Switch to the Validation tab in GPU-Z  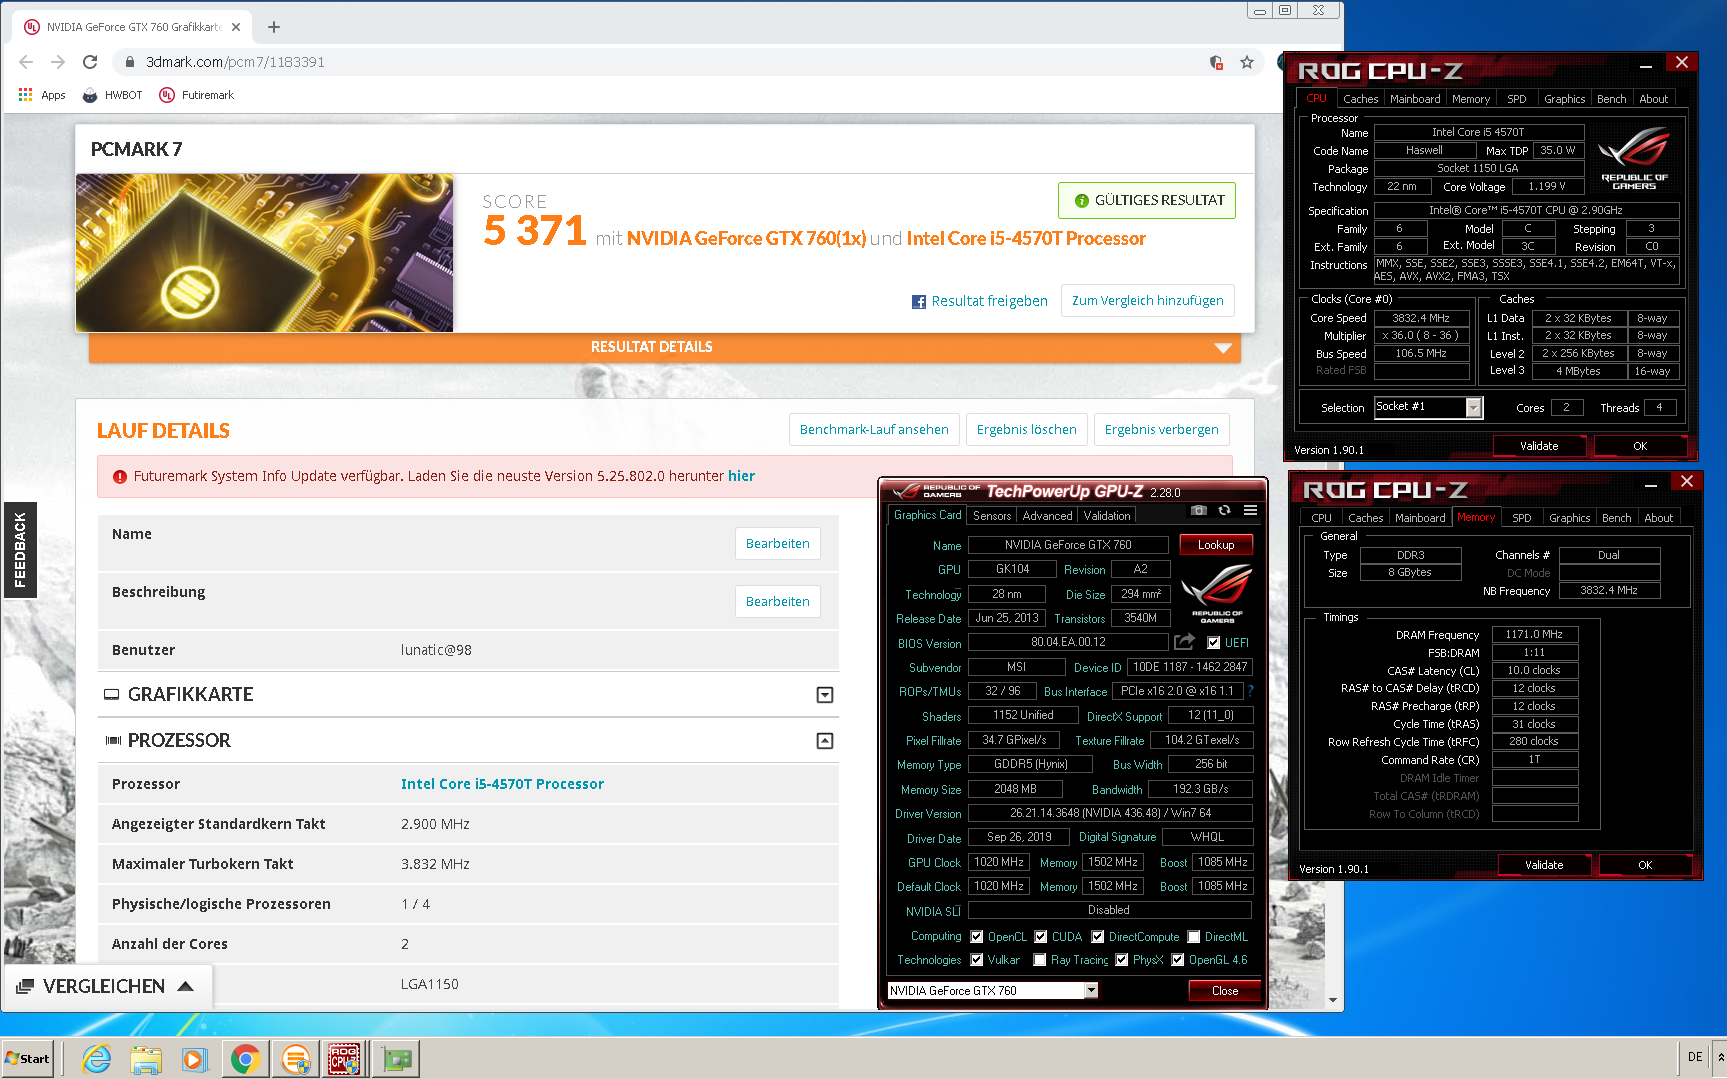tap(1107, 516)
